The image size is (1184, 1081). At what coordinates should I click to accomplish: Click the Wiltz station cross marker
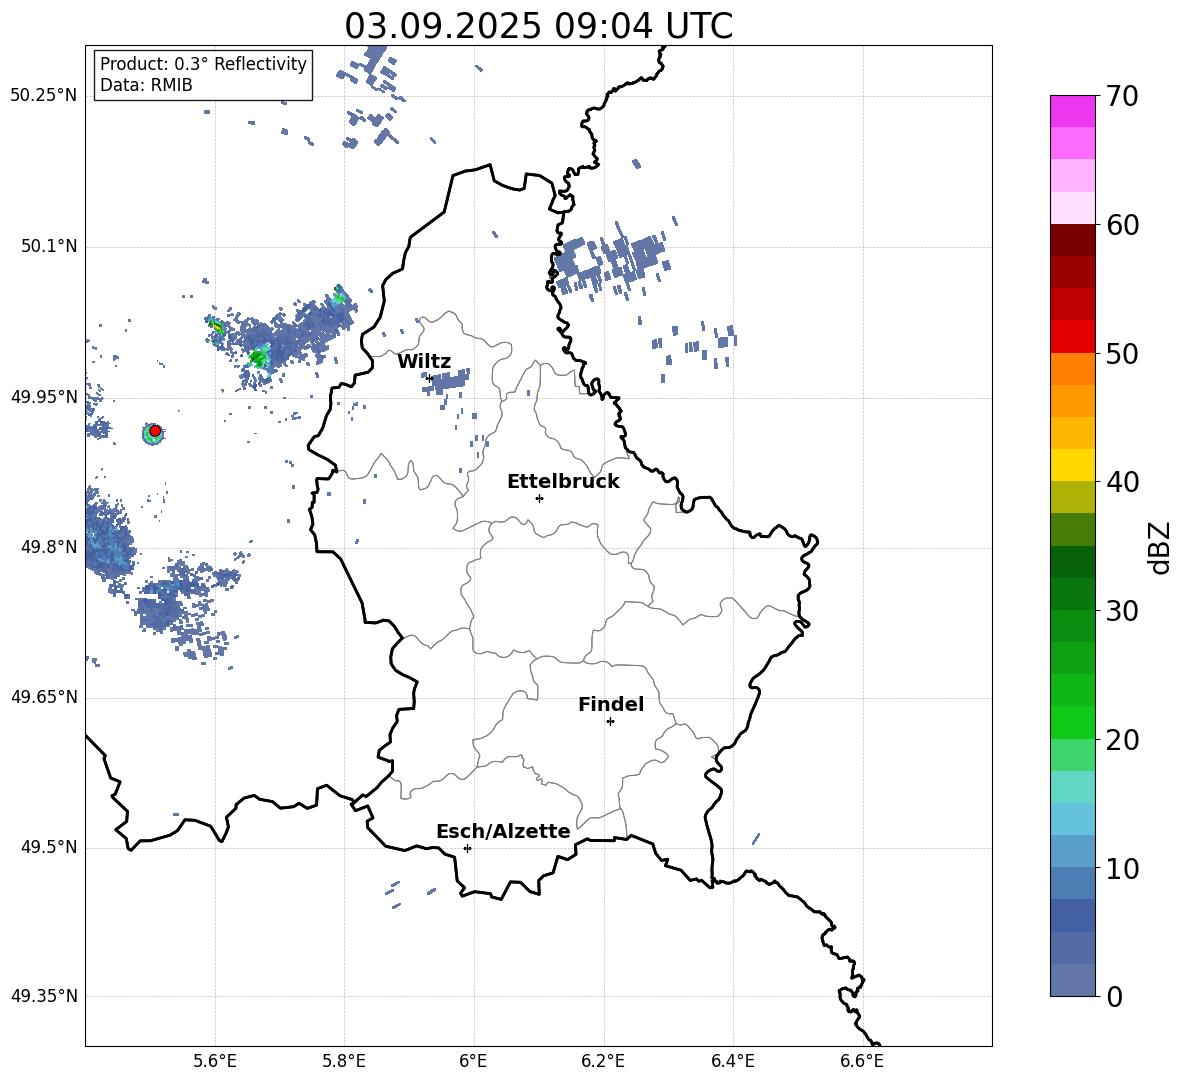[x=430, y=378]
